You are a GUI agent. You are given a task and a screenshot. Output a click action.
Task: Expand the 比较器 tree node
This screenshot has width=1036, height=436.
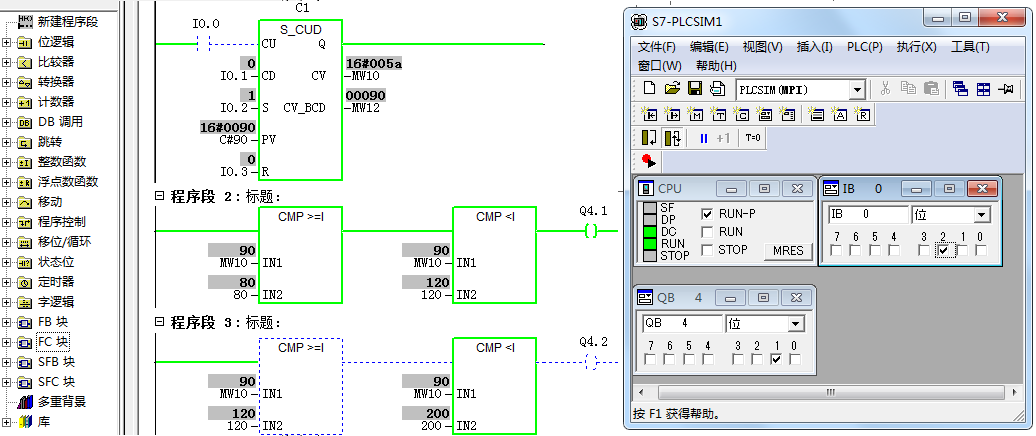[x=7, y=63]
